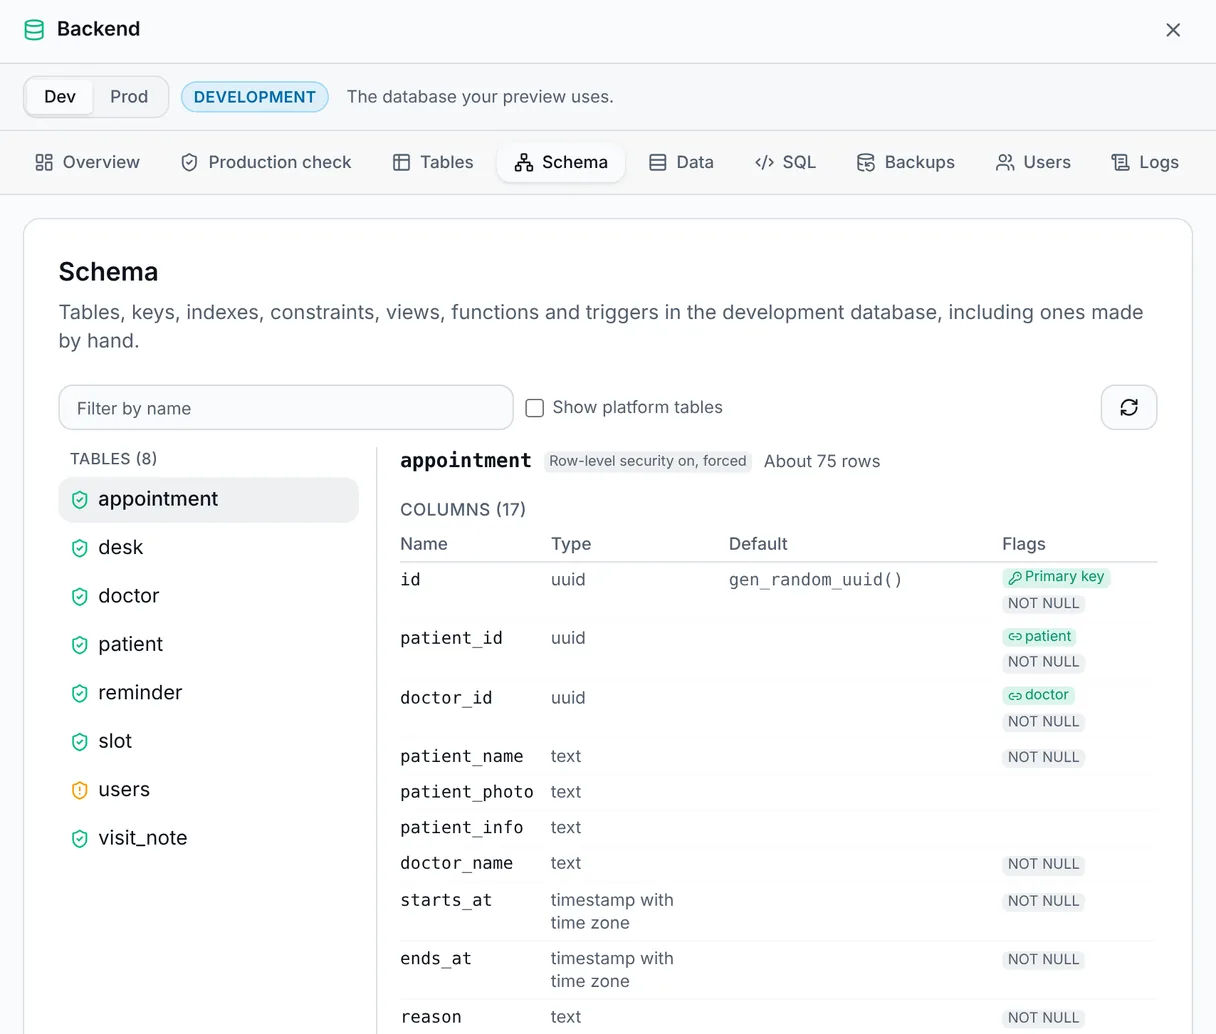Open the Backups tab
This screenshot has height=1034, width=1216.
pyautogui.click(x=906, y=162)
